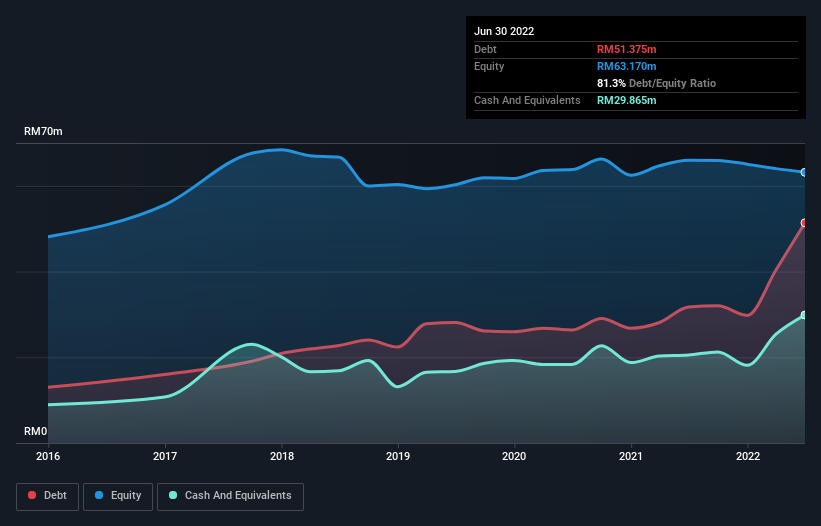821x526 pixels.
Task: Click the Equity data point at Jun 2022
Action: 804,172
